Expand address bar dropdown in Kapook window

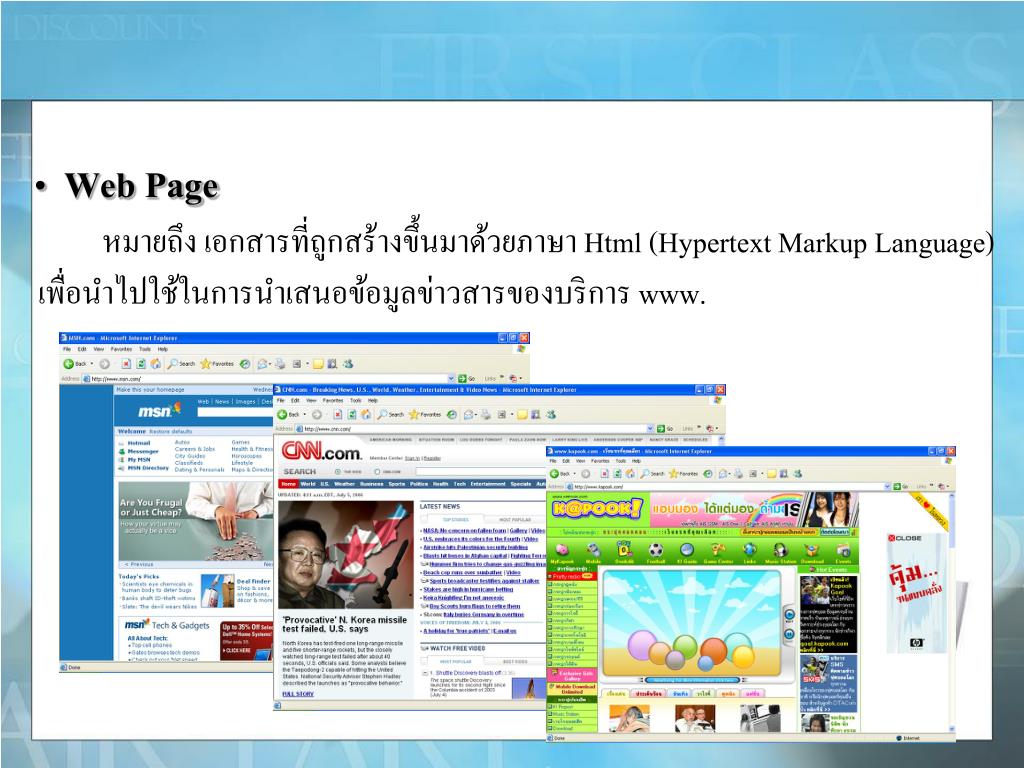(887, 487)
